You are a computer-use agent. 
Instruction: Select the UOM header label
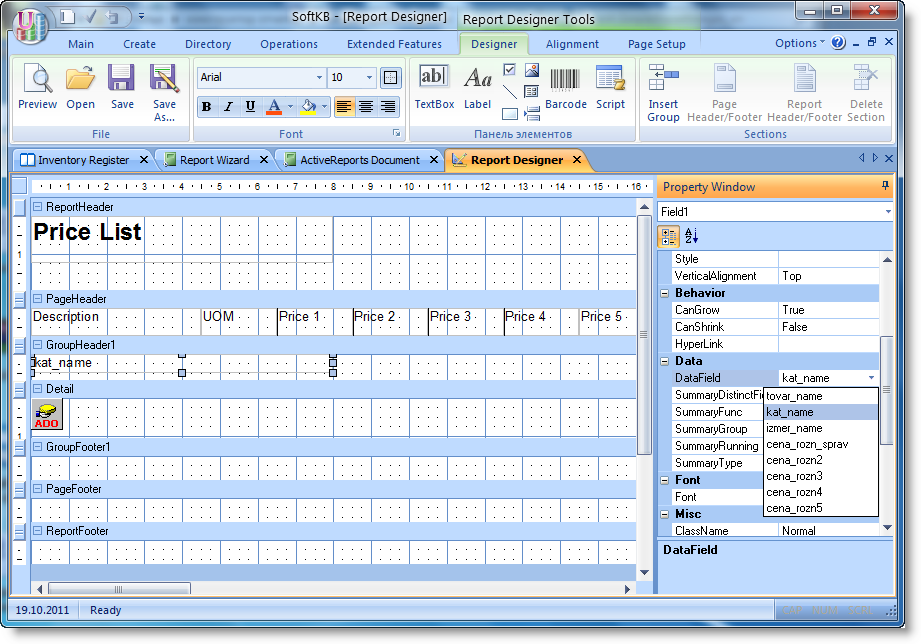[219, 316]
